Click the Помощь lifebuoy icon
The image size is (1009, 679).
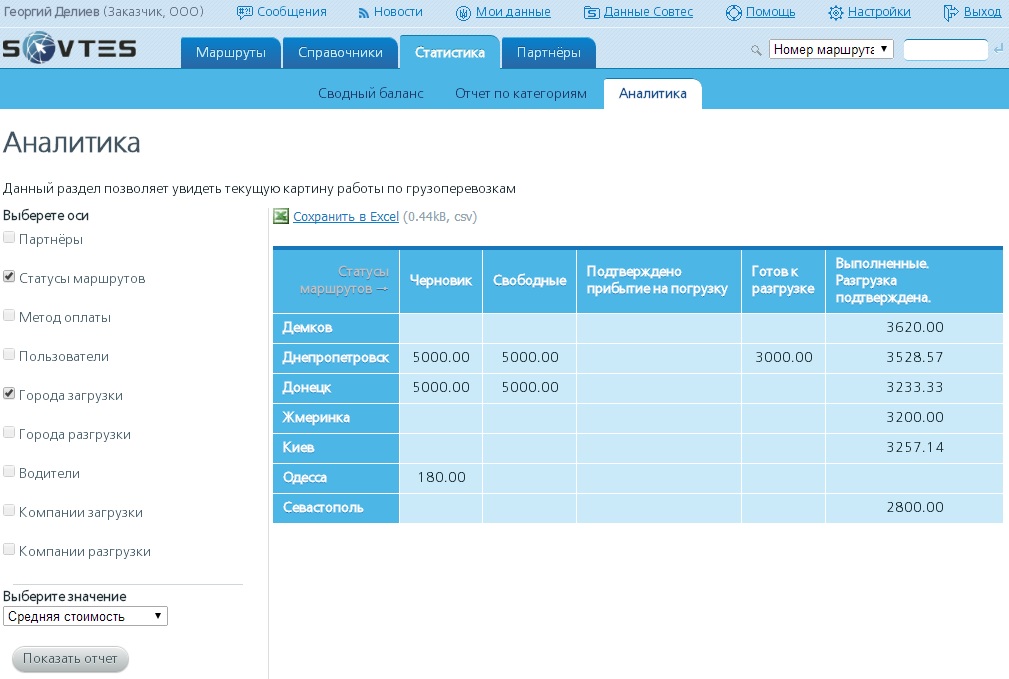[x=734, y=13]
